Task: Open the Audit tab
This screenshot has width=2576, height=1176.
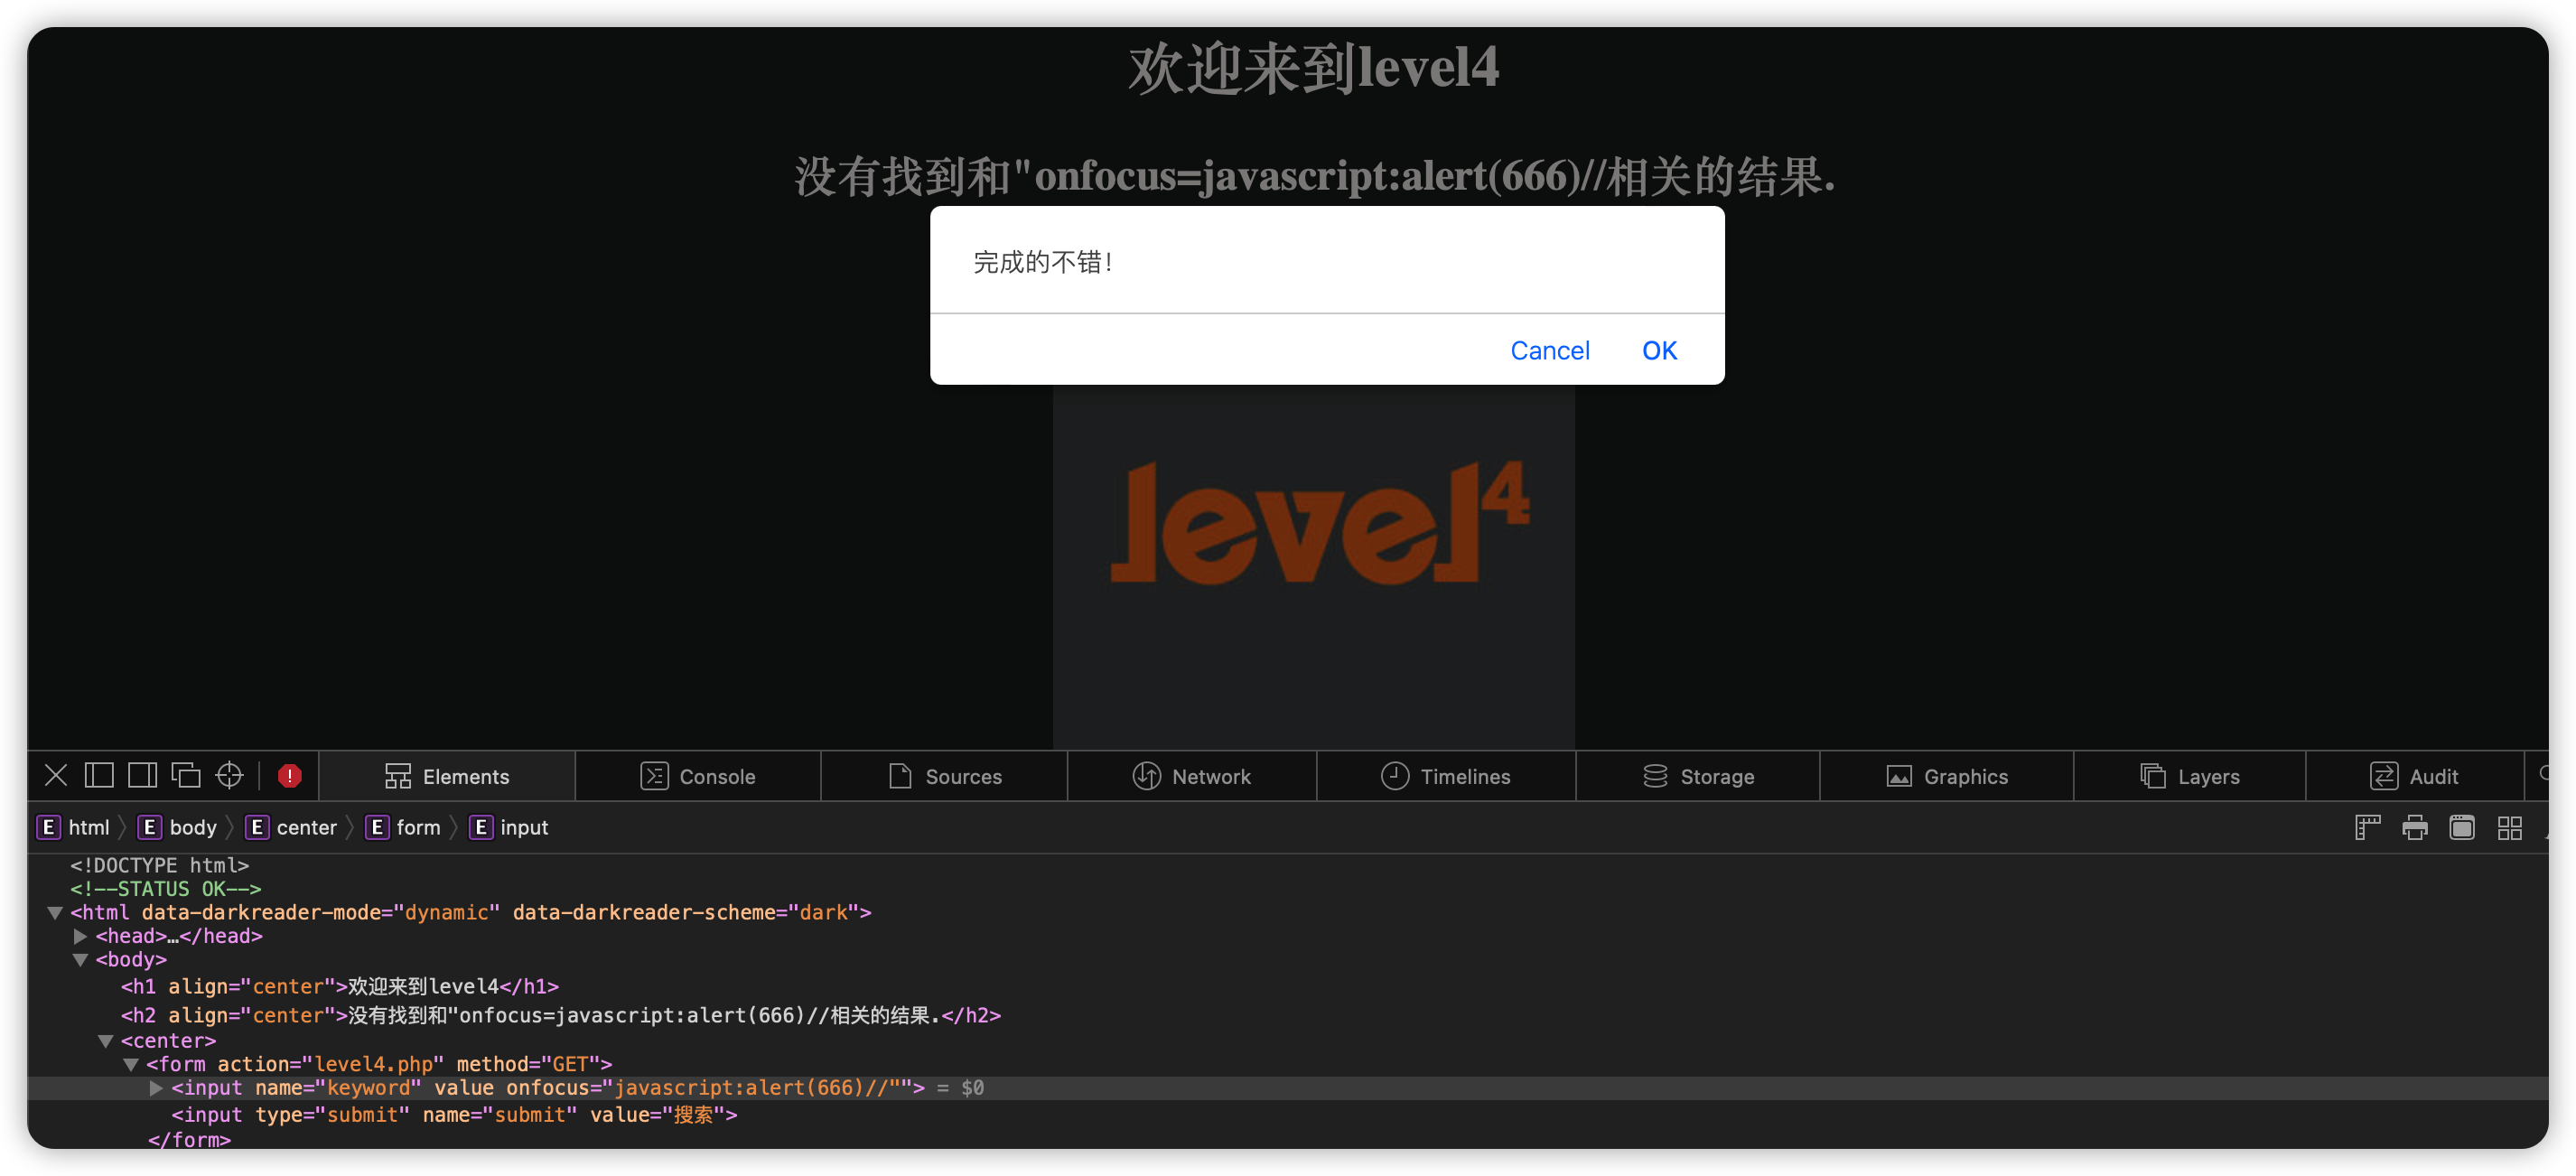Action: 2415,776
